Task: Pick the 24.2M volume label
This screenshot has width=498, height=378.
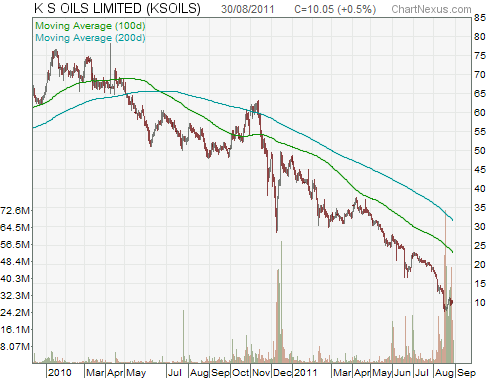Action: [x=15, y=313]
